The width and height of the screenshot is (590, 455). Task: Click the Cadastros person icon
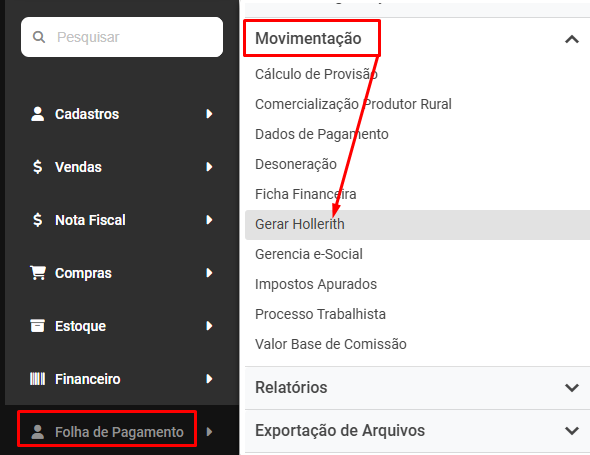(38, 114)
